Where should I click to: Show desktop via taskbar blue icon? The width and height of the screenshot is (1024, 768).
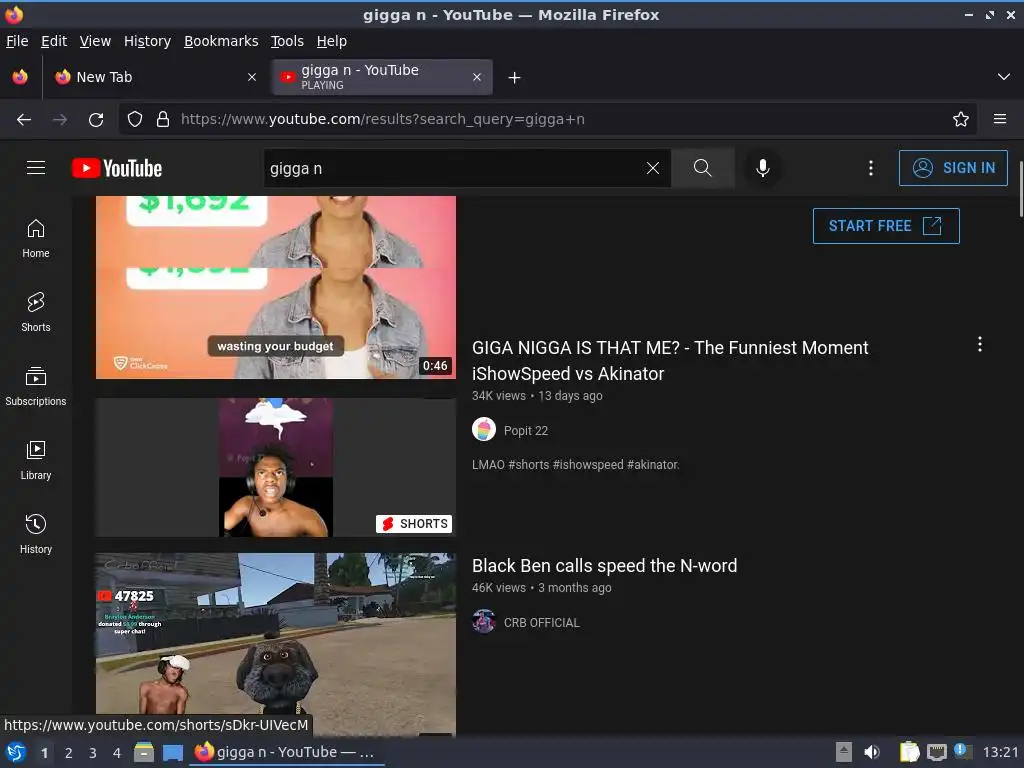click(x=172, y=752)
